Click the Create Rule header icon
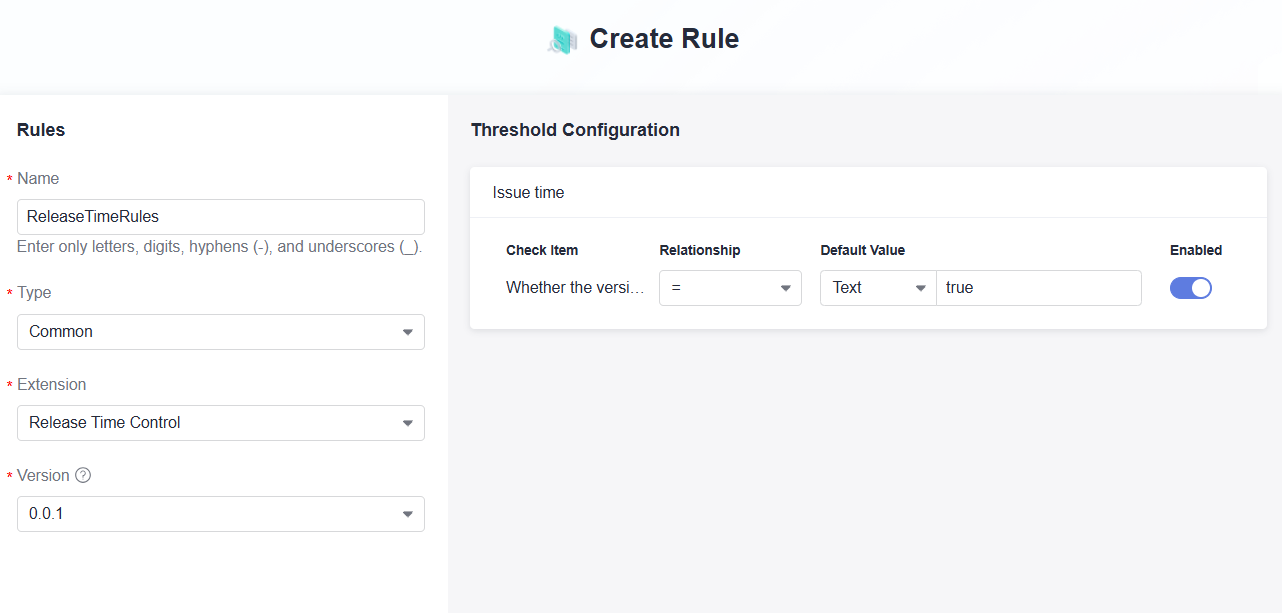The width and height of the screenshot is (1282, 613). click(x=563, y=40)
